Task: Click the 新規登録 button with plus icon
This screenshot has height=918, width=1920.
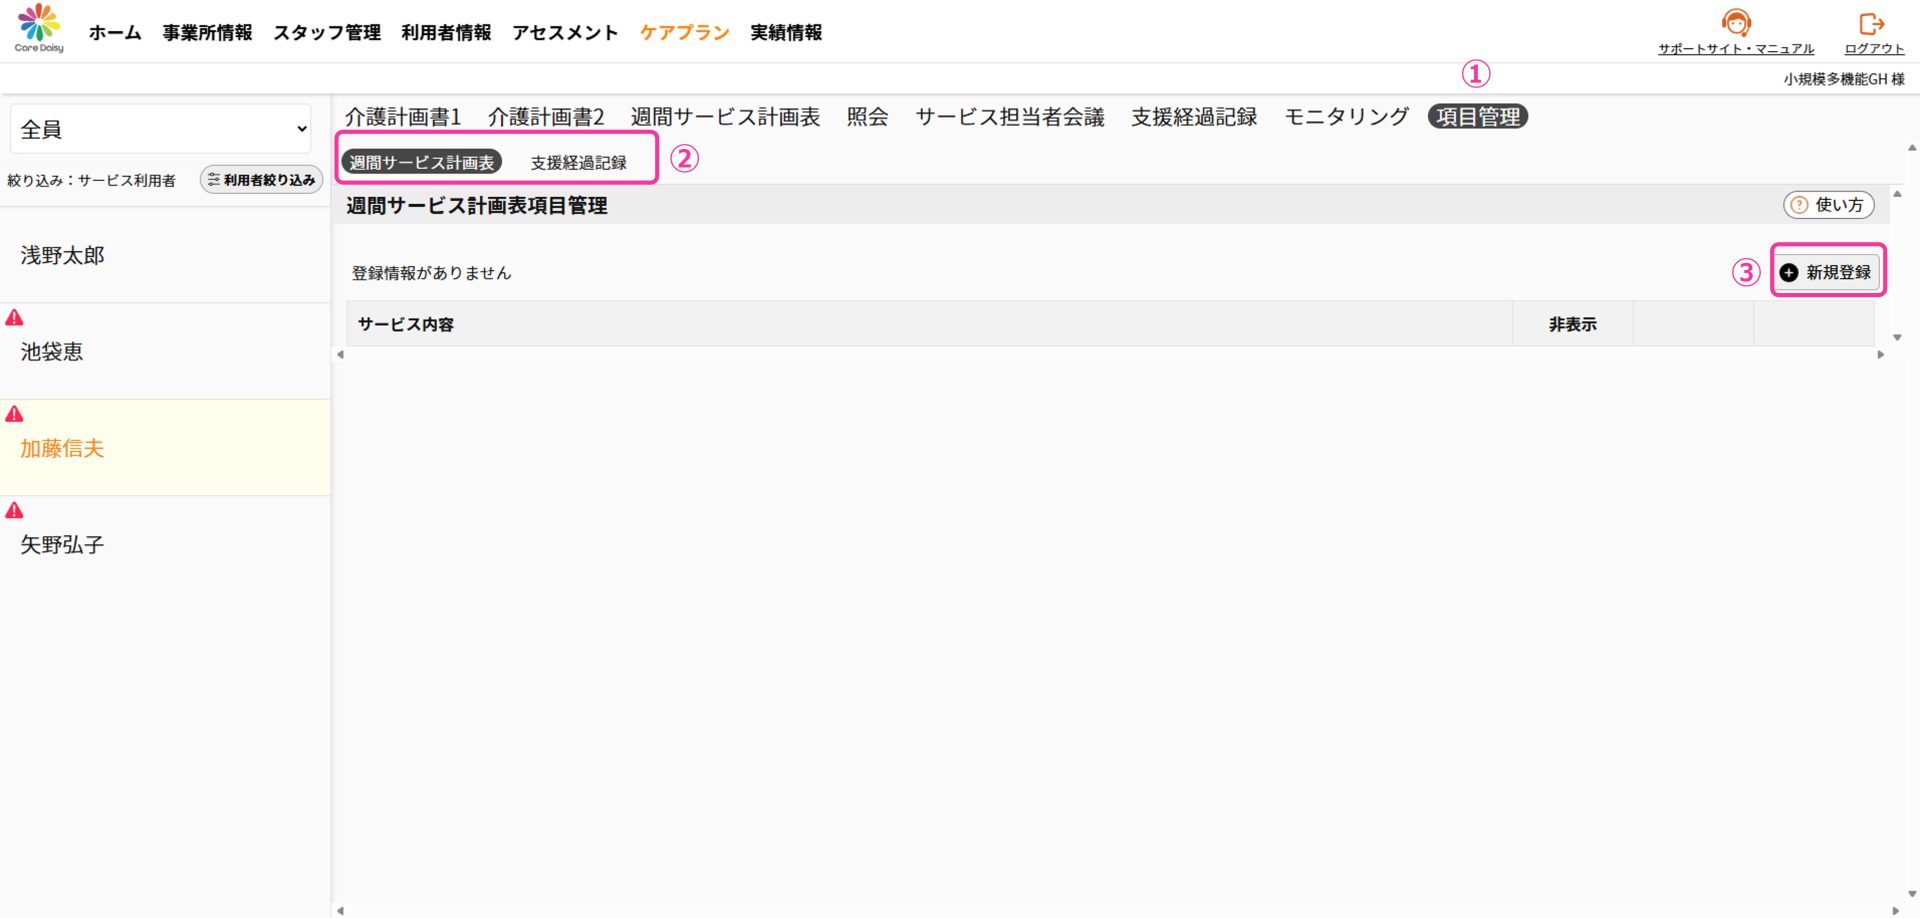Action: point(1827,272)
